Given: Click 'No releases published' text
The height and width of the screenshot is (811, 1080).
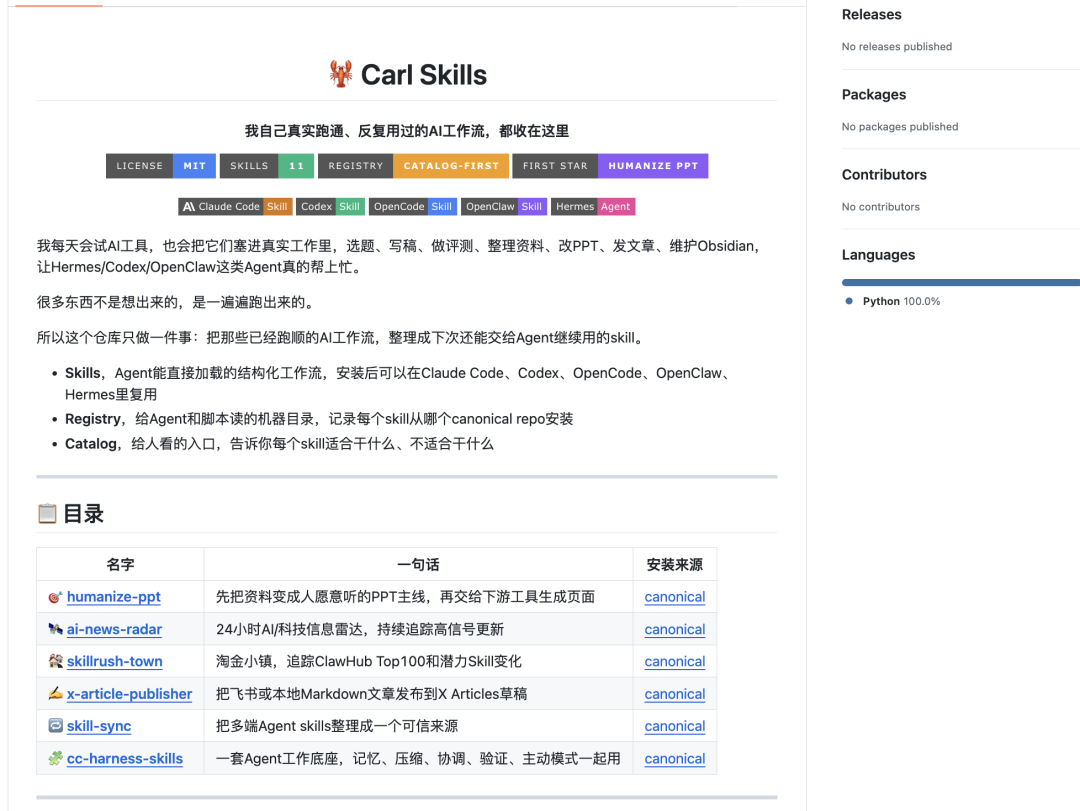Looking at the screenshot, I should pyautogui.click(x=897, y=46).
